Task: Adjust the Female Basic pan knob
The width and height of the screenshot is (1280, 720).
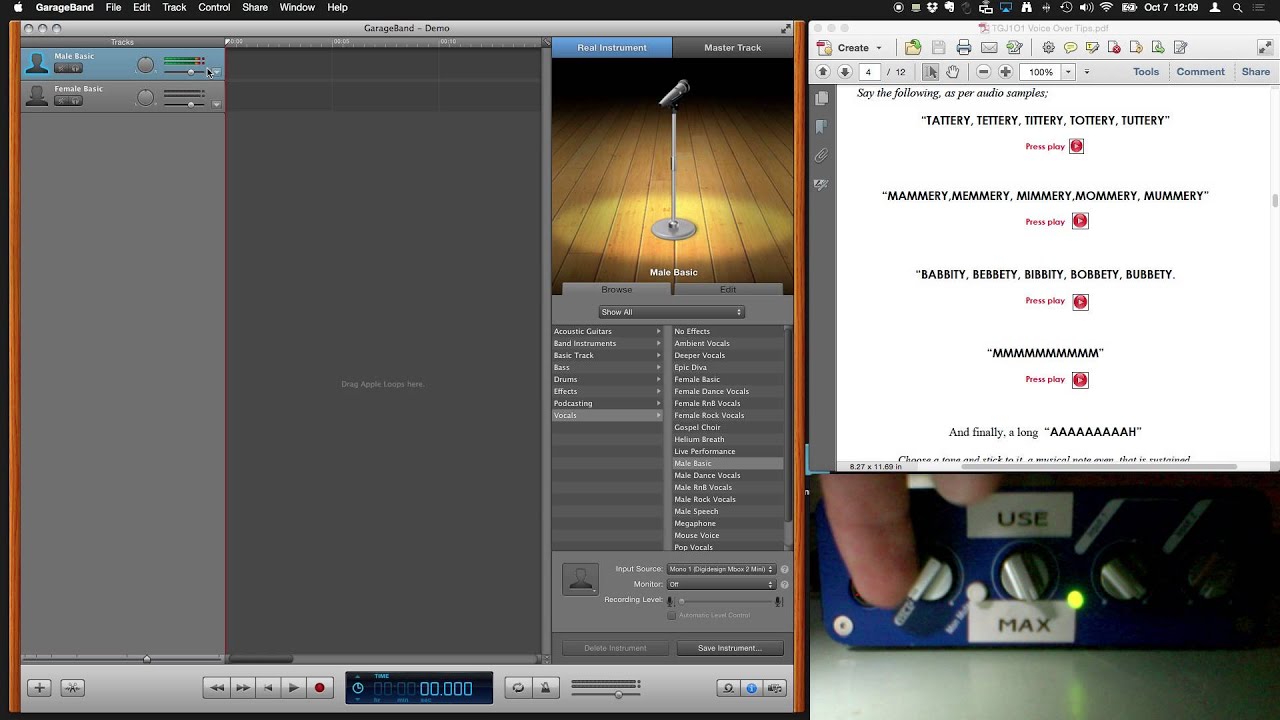Action: tap(146, 97)
